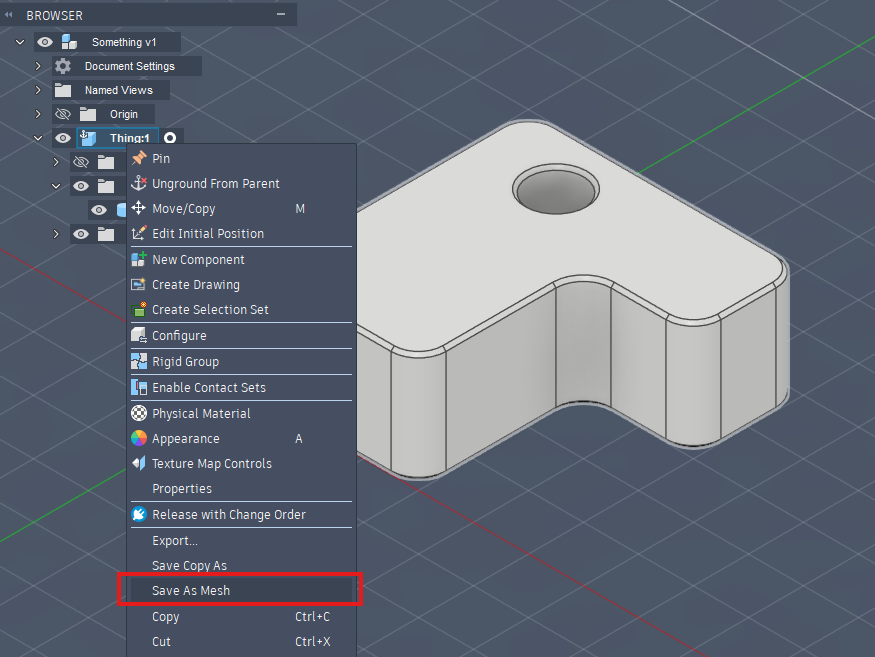
Task: Click Properties in the context menu
Action: [x=182, y=489]
